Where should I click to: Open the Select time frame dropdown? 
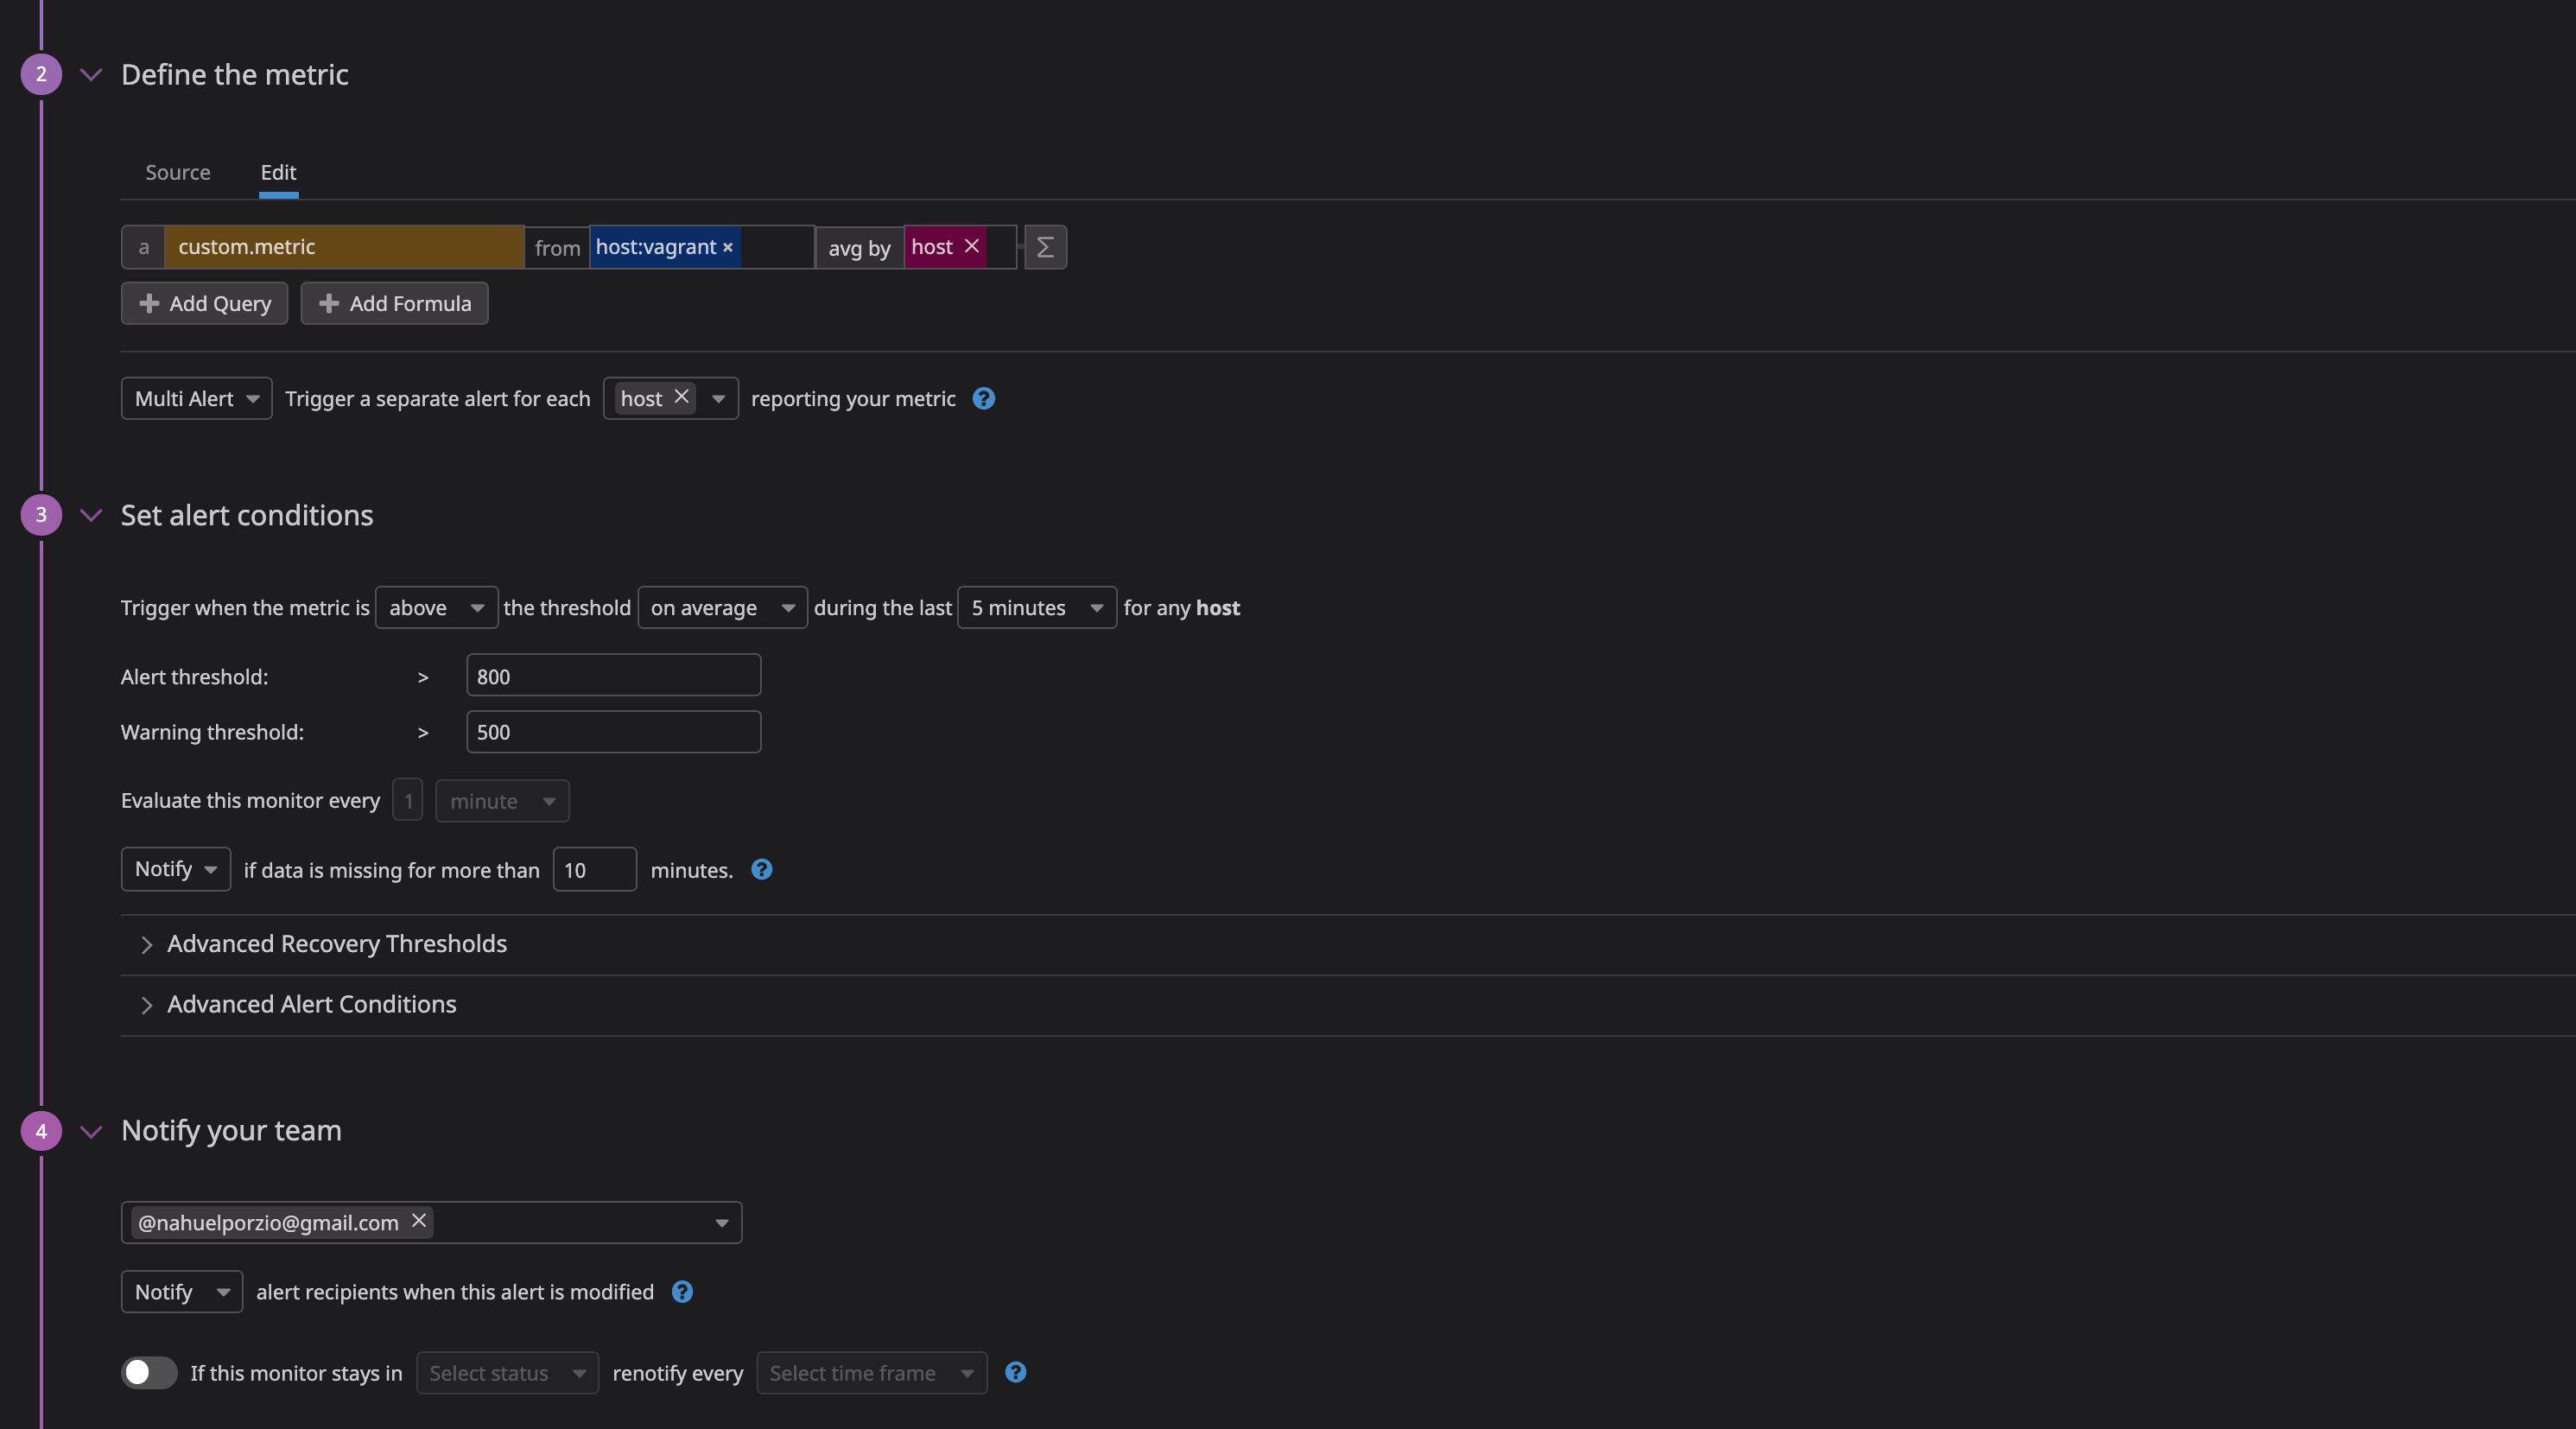tap(872, 1373)
